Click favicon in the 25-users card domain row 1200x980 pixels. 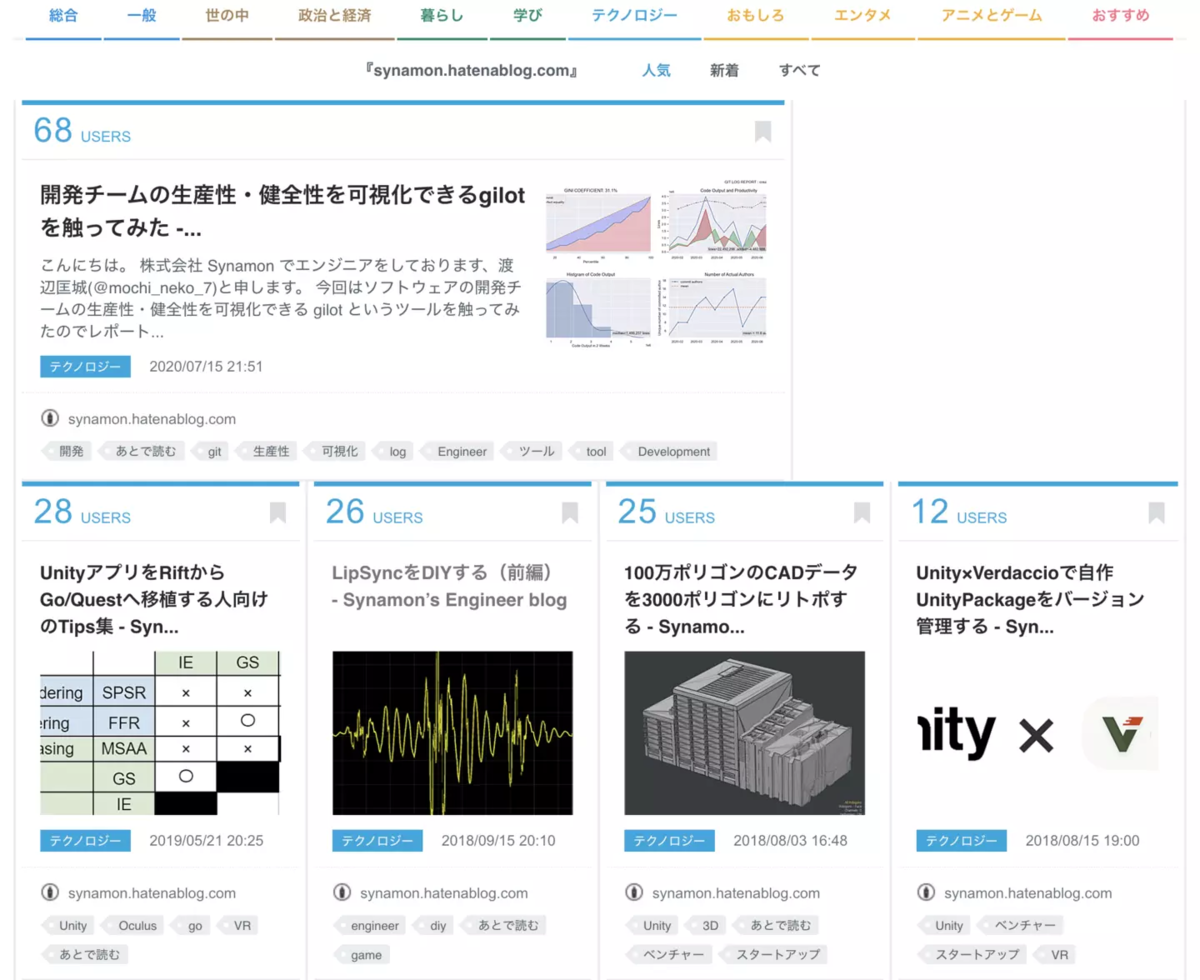(x=633, y=893)
